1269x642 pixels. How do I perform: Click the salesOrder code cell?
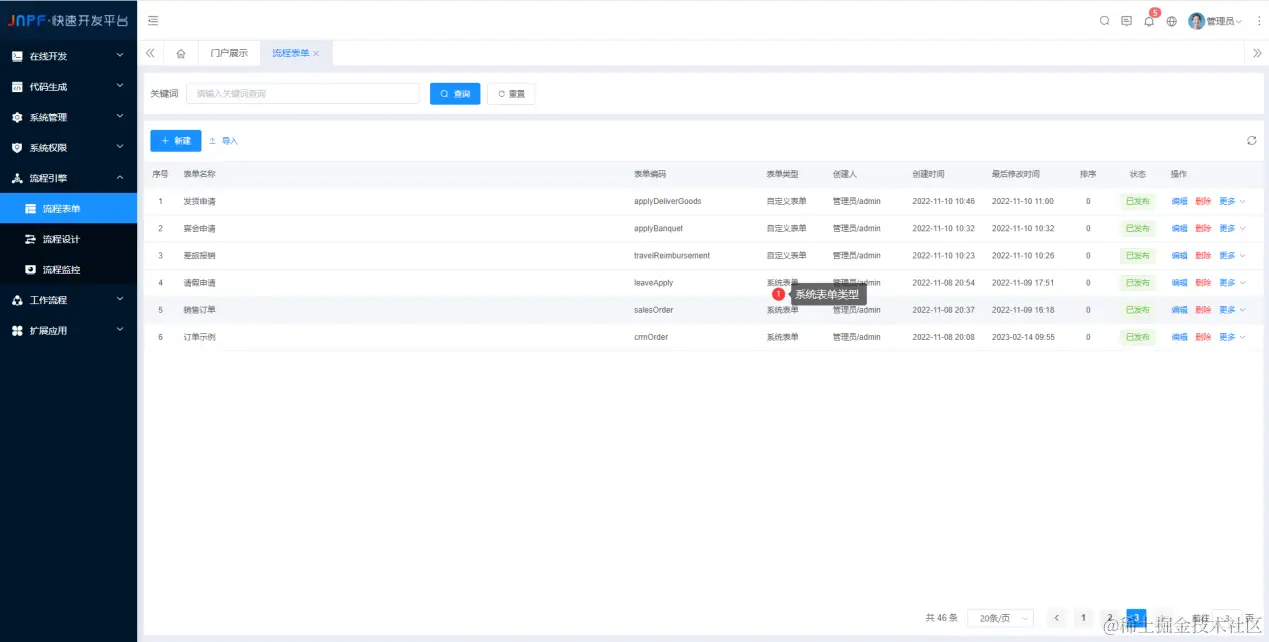(x=654, y=310)
